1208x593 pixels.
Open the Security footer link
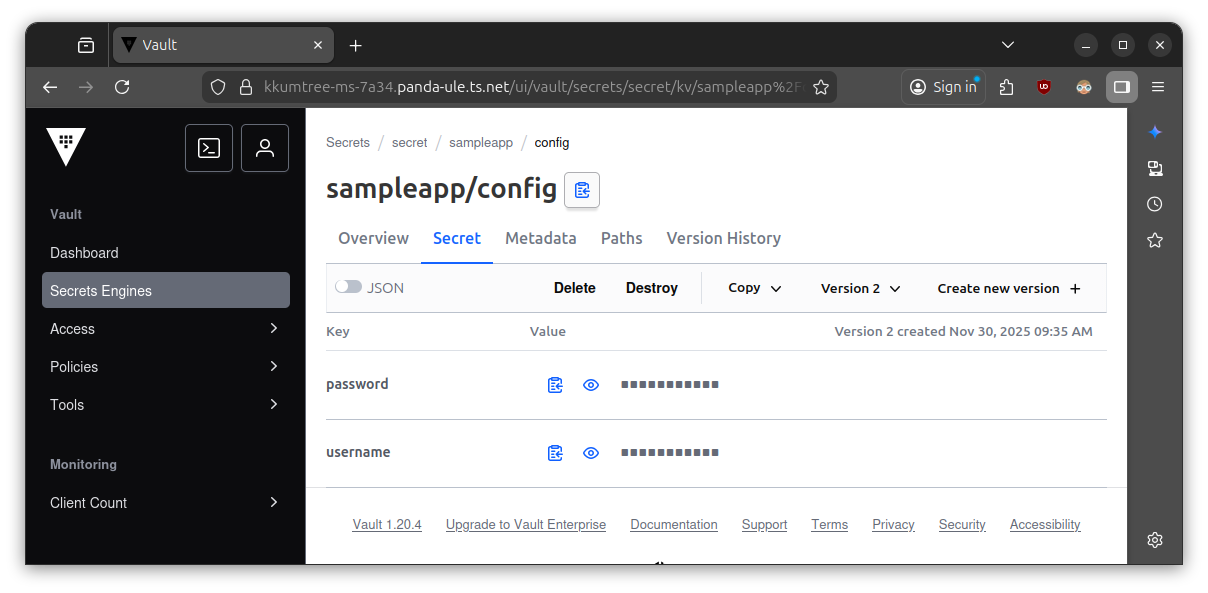click(962, 525)
